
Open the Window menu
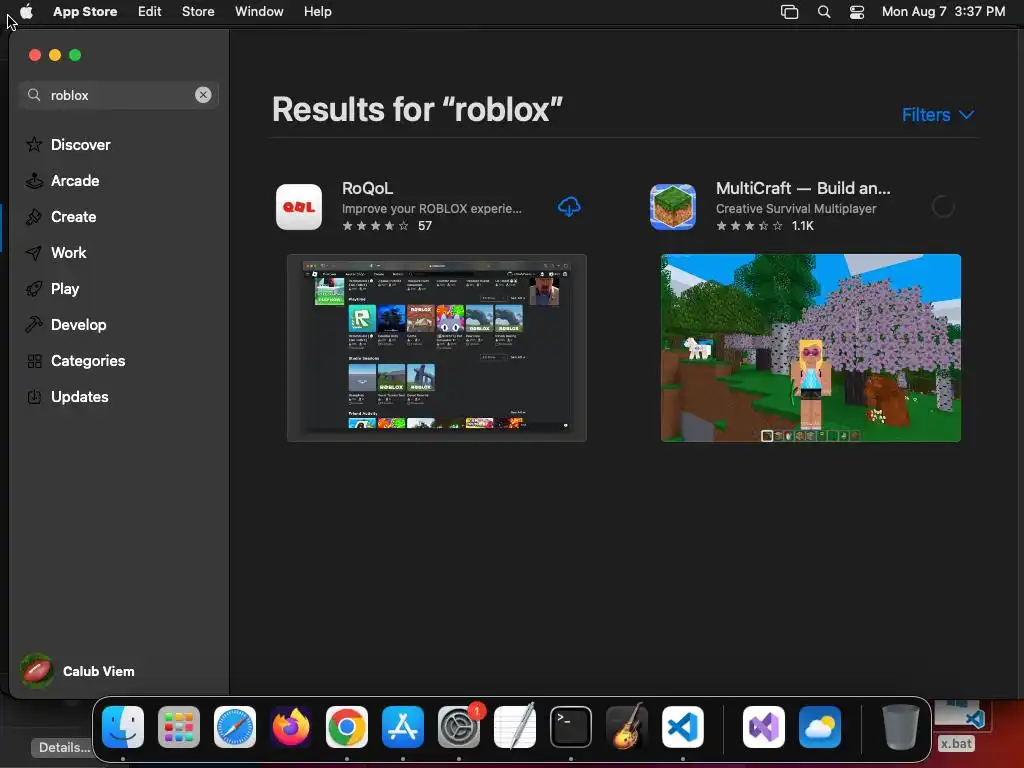click(x=259, y=12)
